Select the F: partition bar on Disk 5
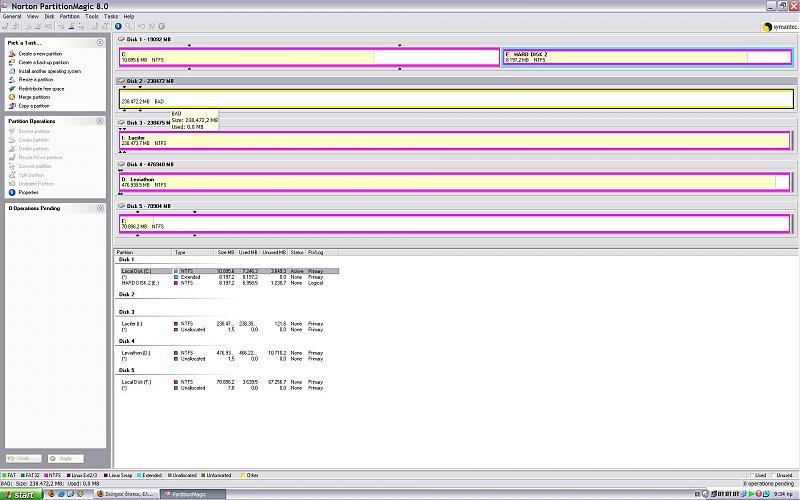The height and width of the screenshot is (500, 800). 455,224
